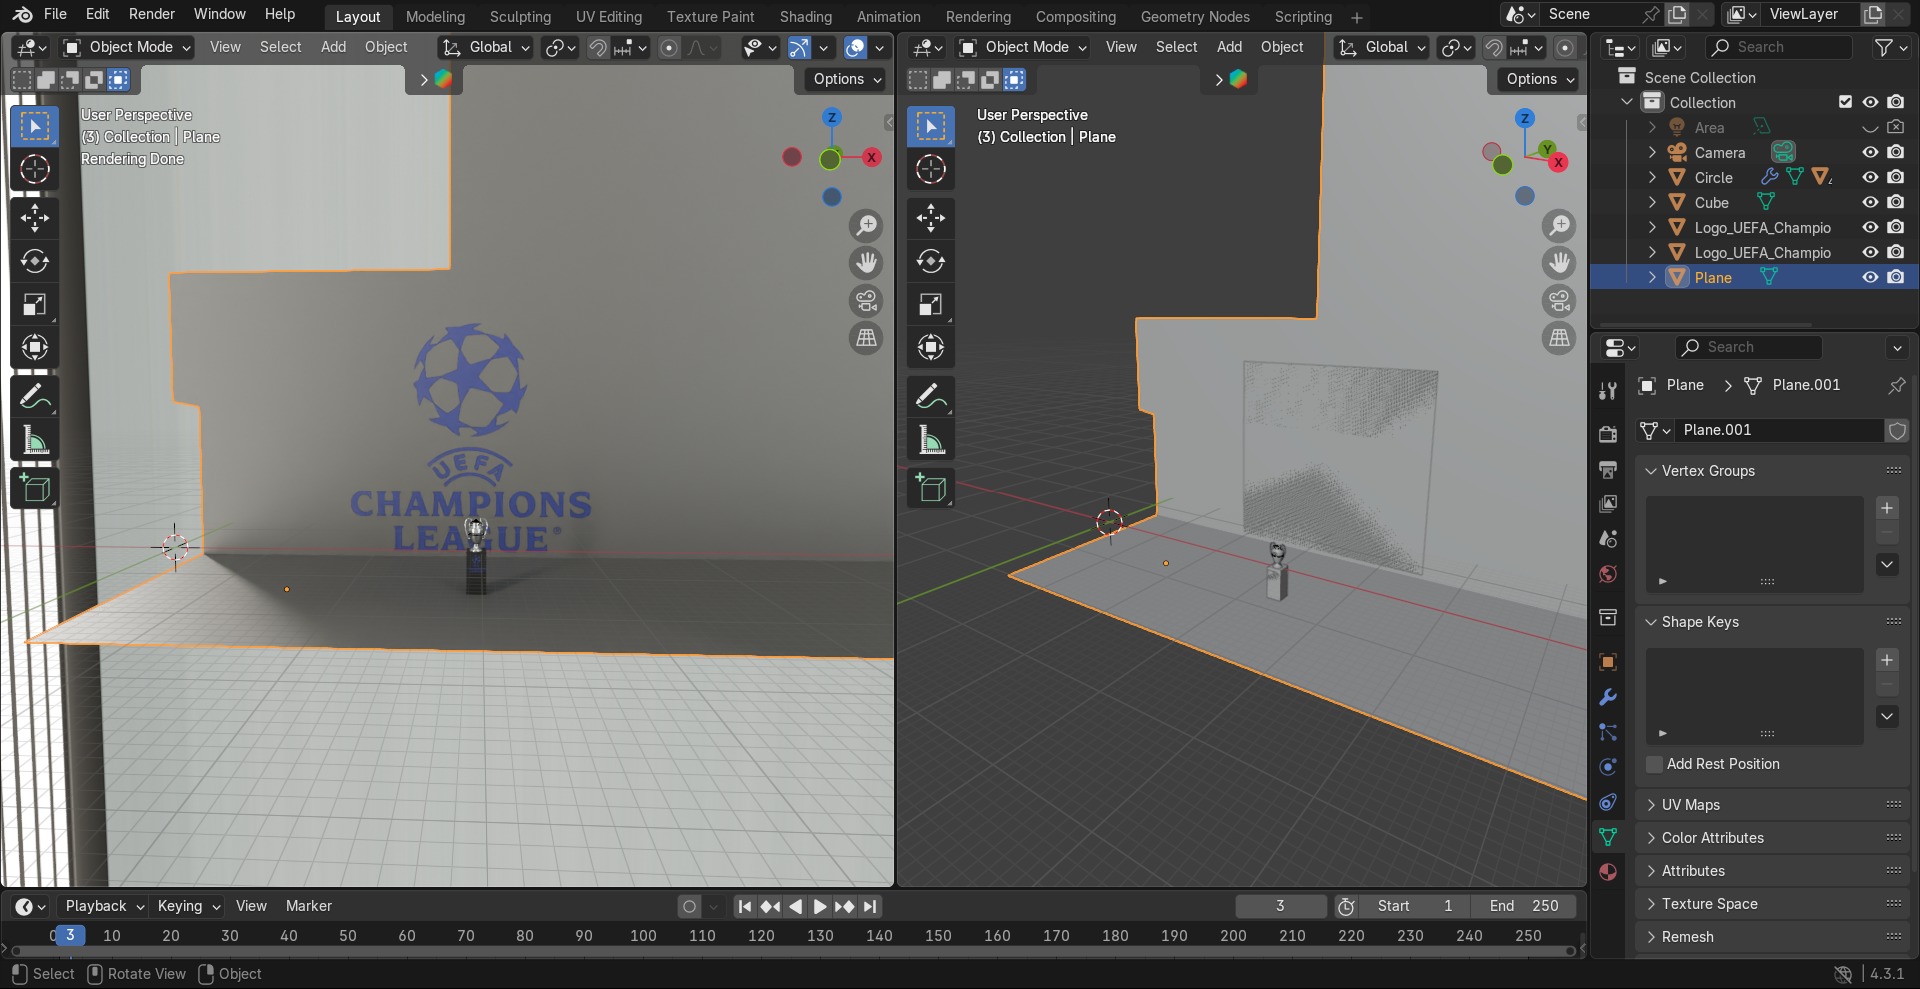Click the Start frame field
This screenshot has height=989, width=1920.
pos(1415,906)
